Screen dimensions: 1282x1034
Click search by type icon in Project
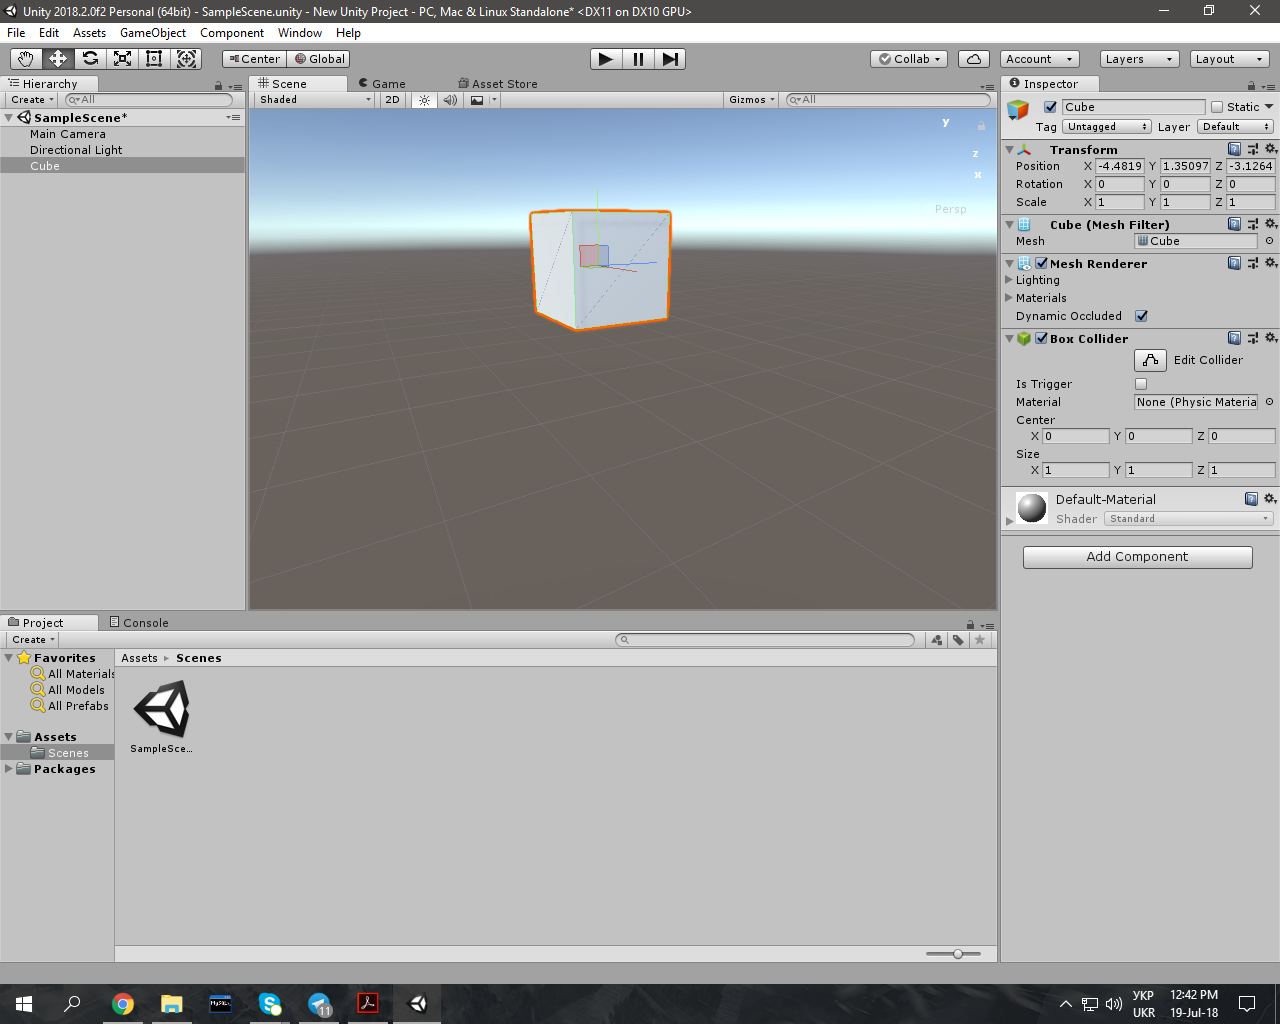[937, 640]
